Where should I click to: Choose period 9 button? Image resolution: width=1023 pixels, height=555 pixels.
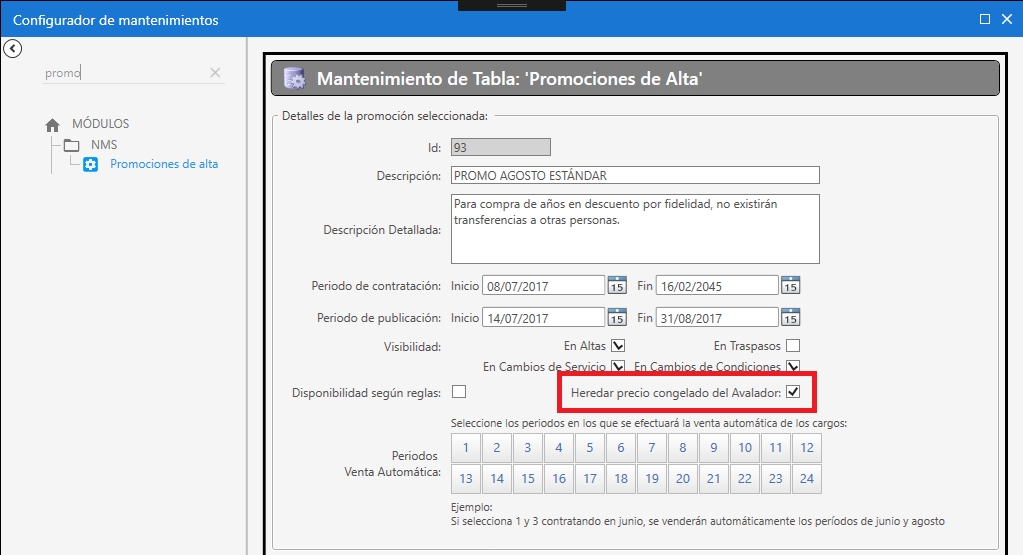tap(714, 448)
